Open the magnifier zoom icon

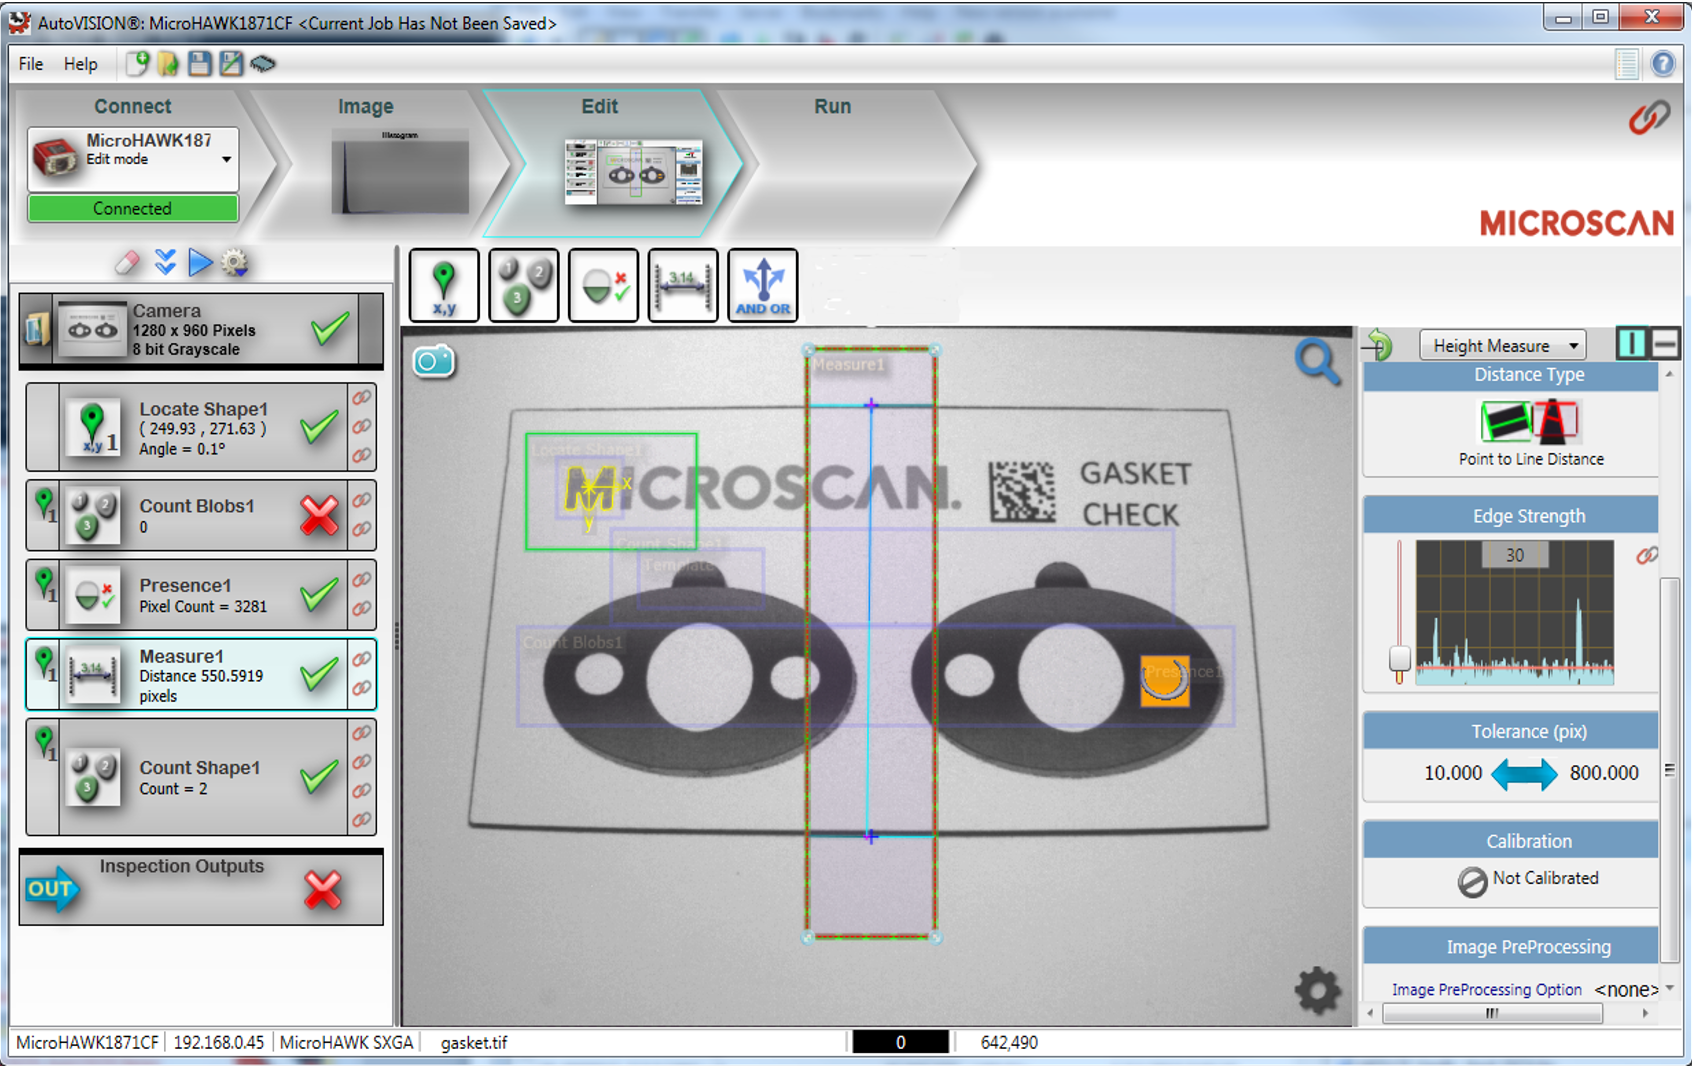(x=1317, y=362)
